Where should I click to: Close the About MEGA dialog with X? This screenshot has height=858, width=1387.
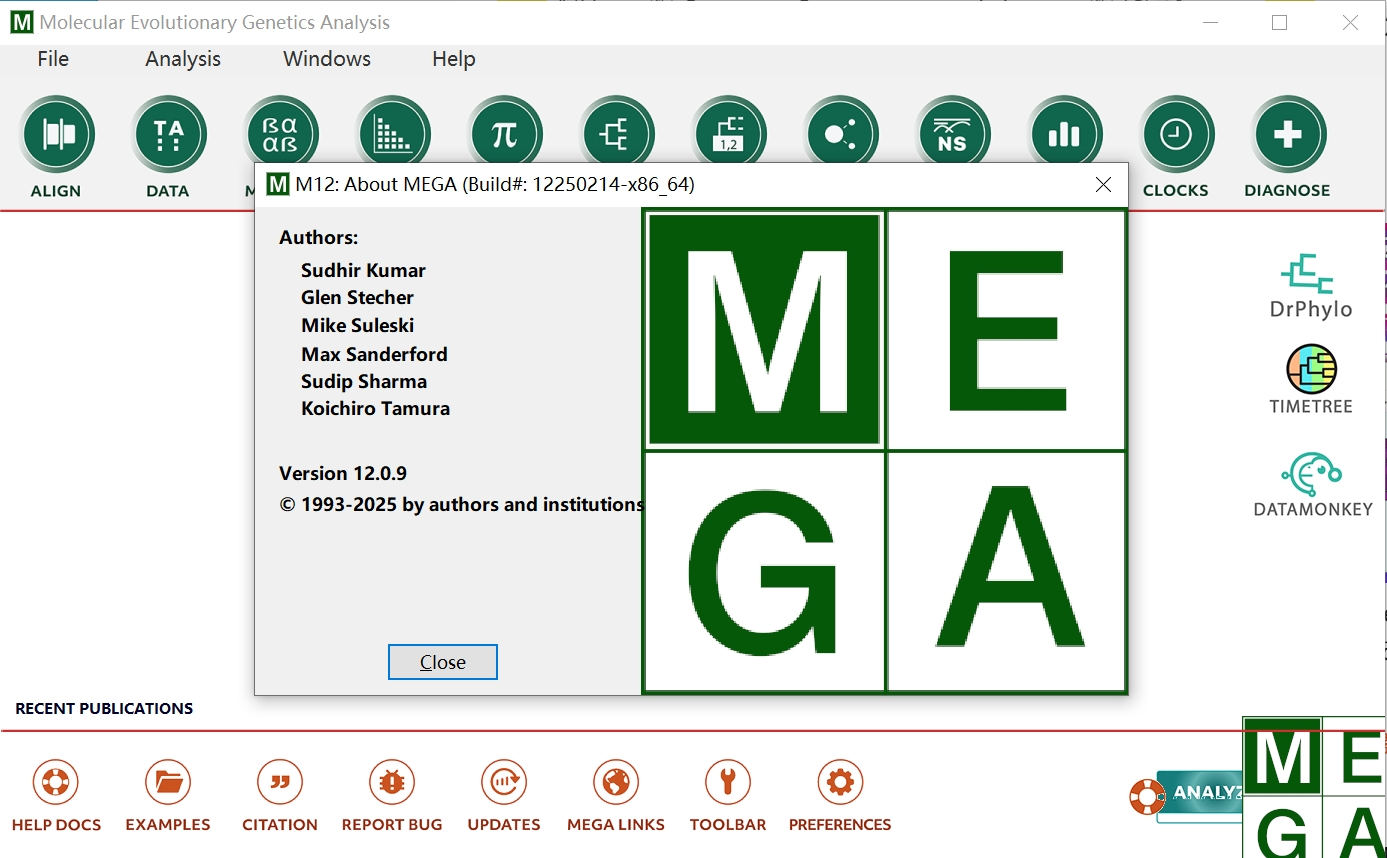click(x=1103, y=185)
